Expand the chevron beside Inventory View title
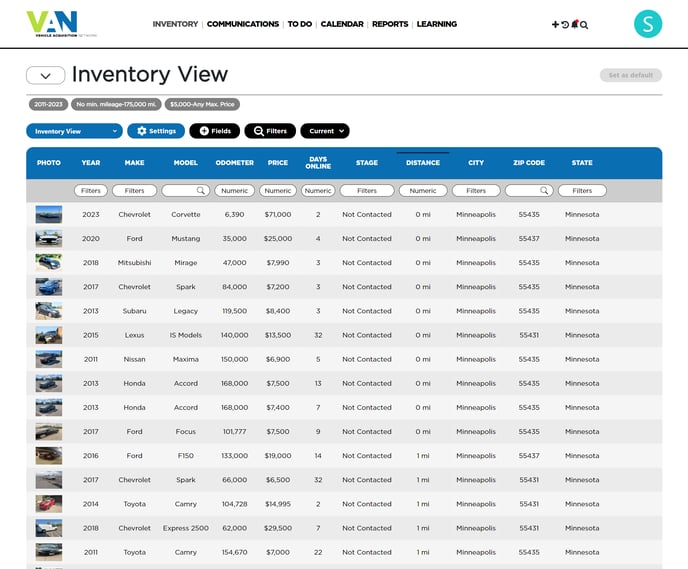 point(46,75)
